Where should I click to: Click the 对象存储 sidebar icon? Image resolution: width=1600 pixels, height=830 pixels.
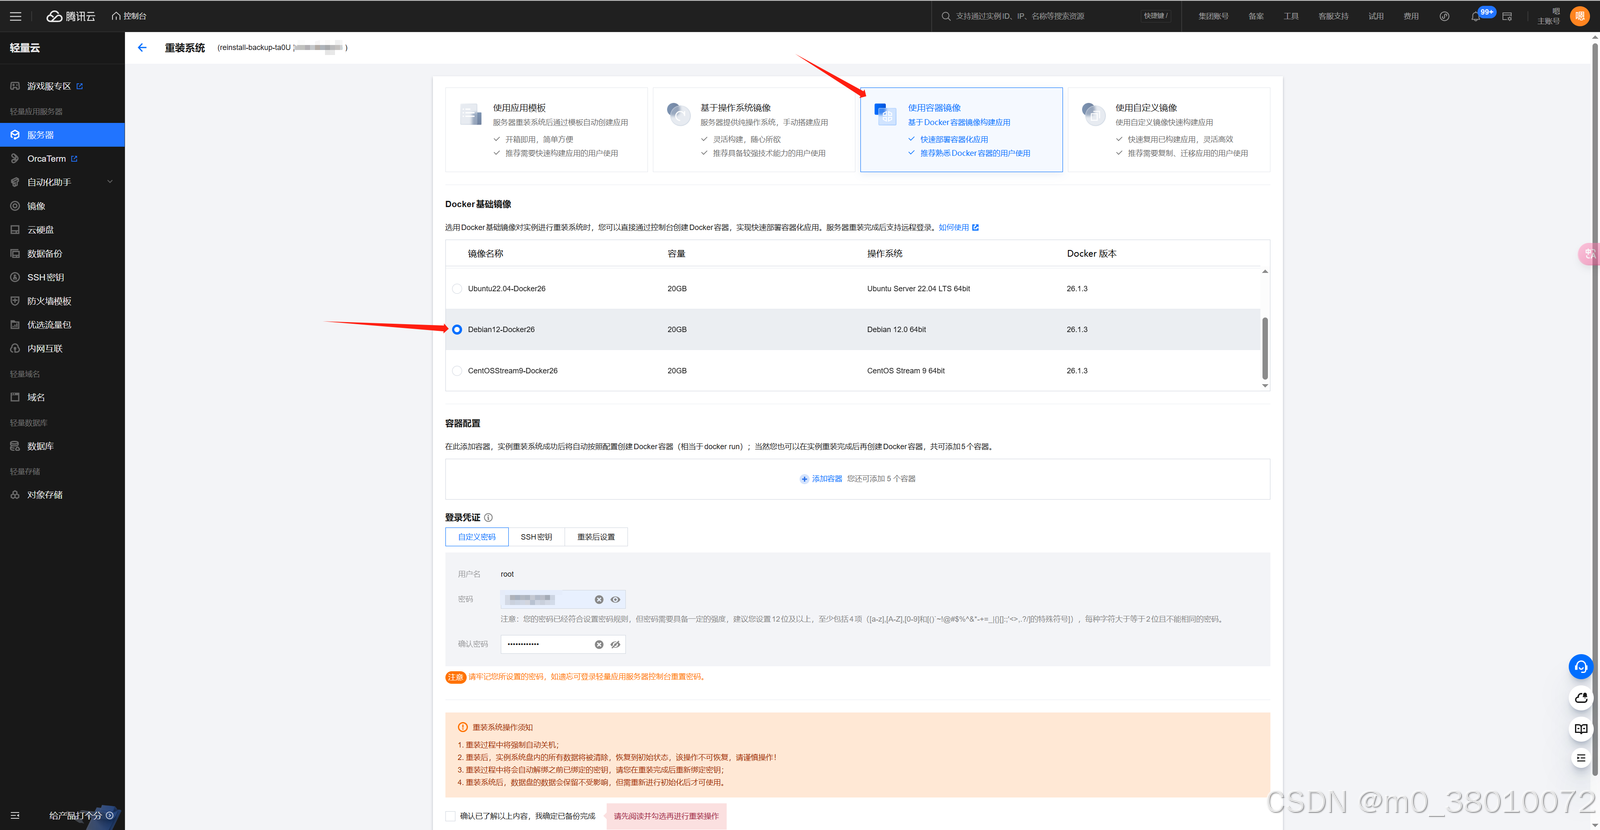pos(15,495)
